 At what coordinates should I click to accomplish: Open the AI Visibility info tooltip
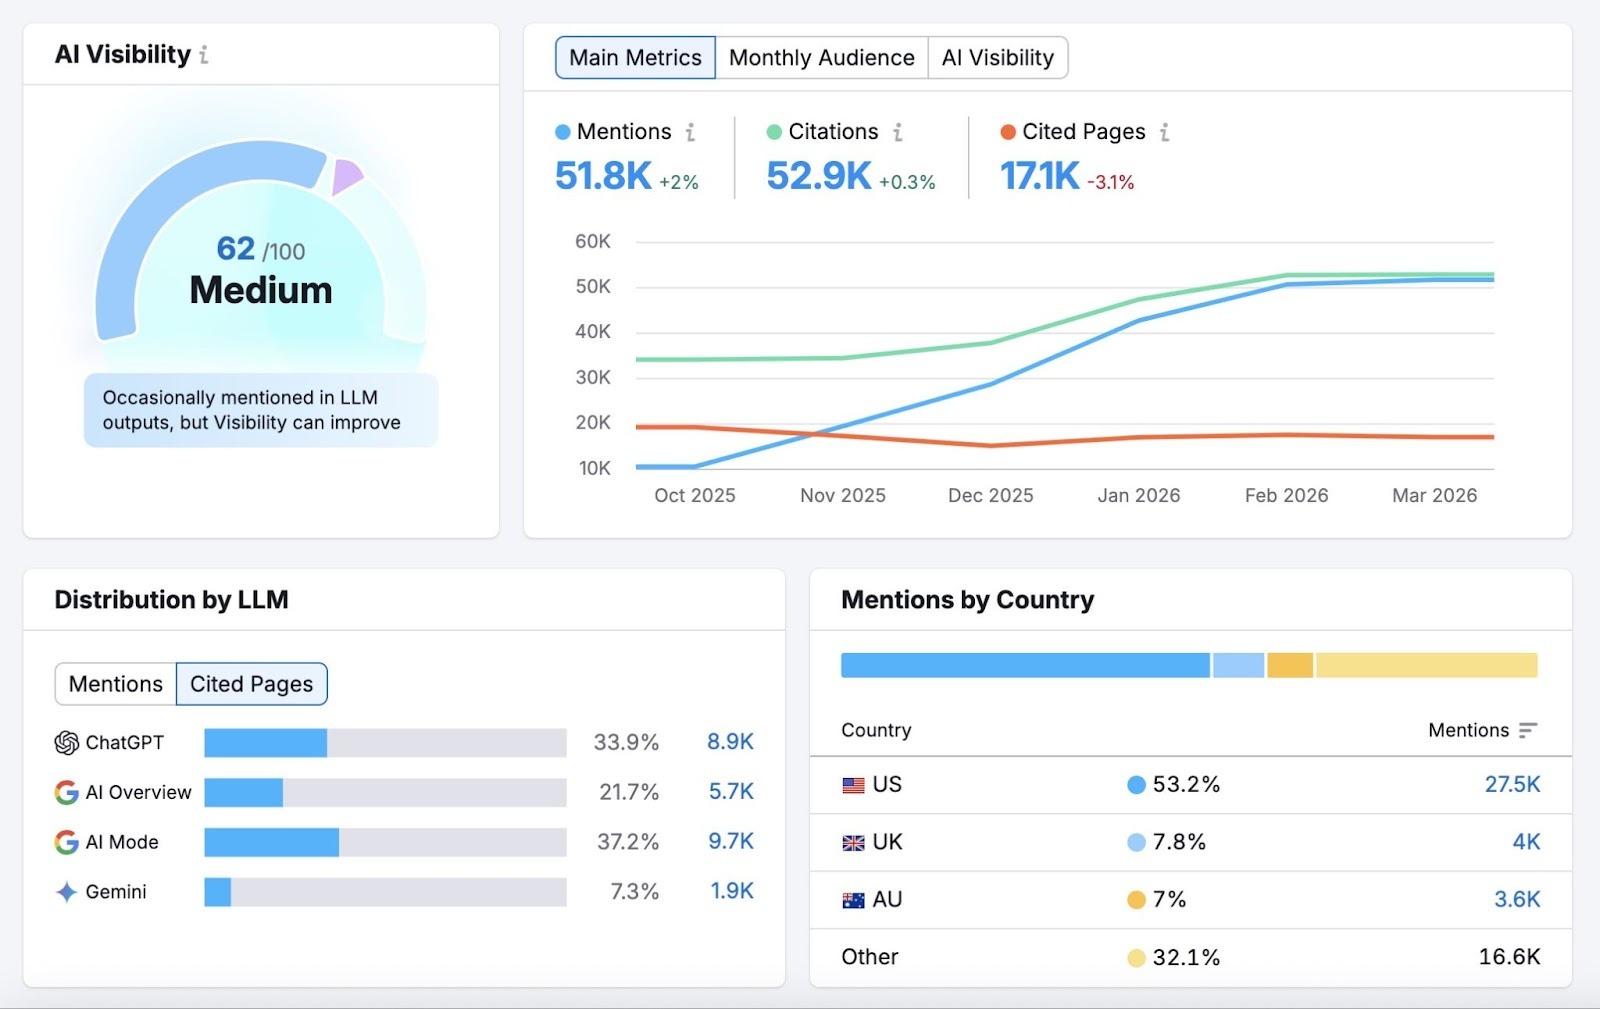[206, 56]
